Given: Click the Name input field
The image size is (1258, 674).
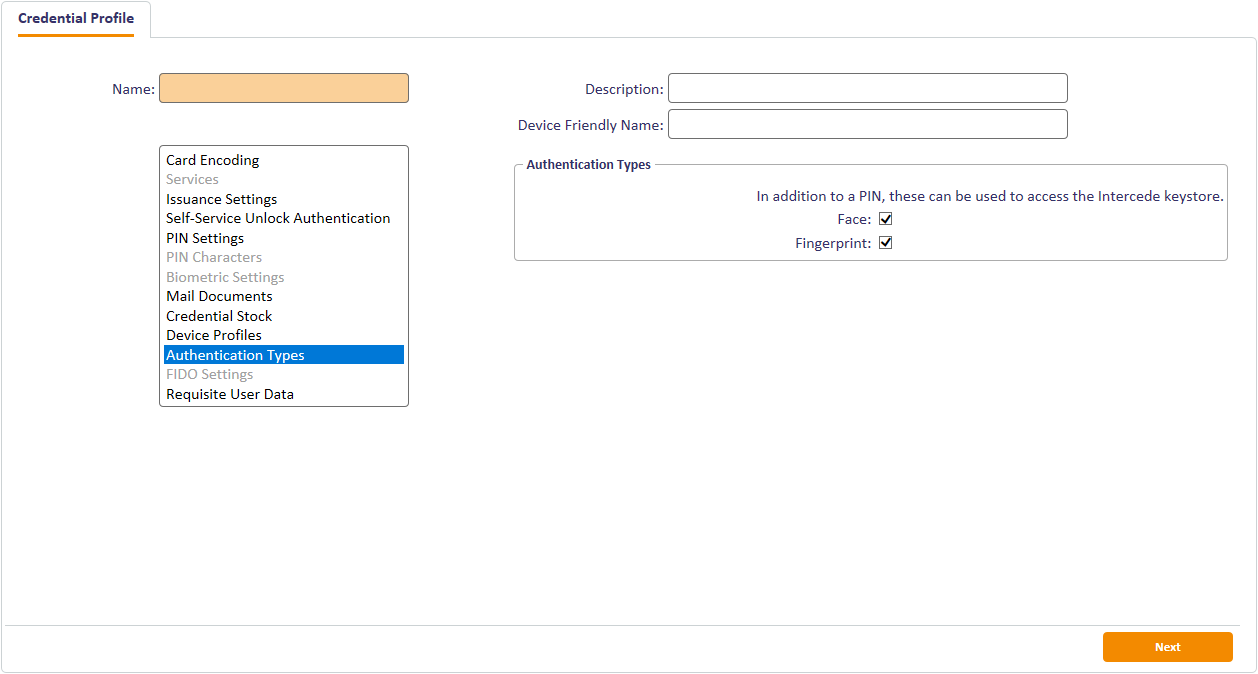Looking at the screenshot, I should [x=284, y=88].
